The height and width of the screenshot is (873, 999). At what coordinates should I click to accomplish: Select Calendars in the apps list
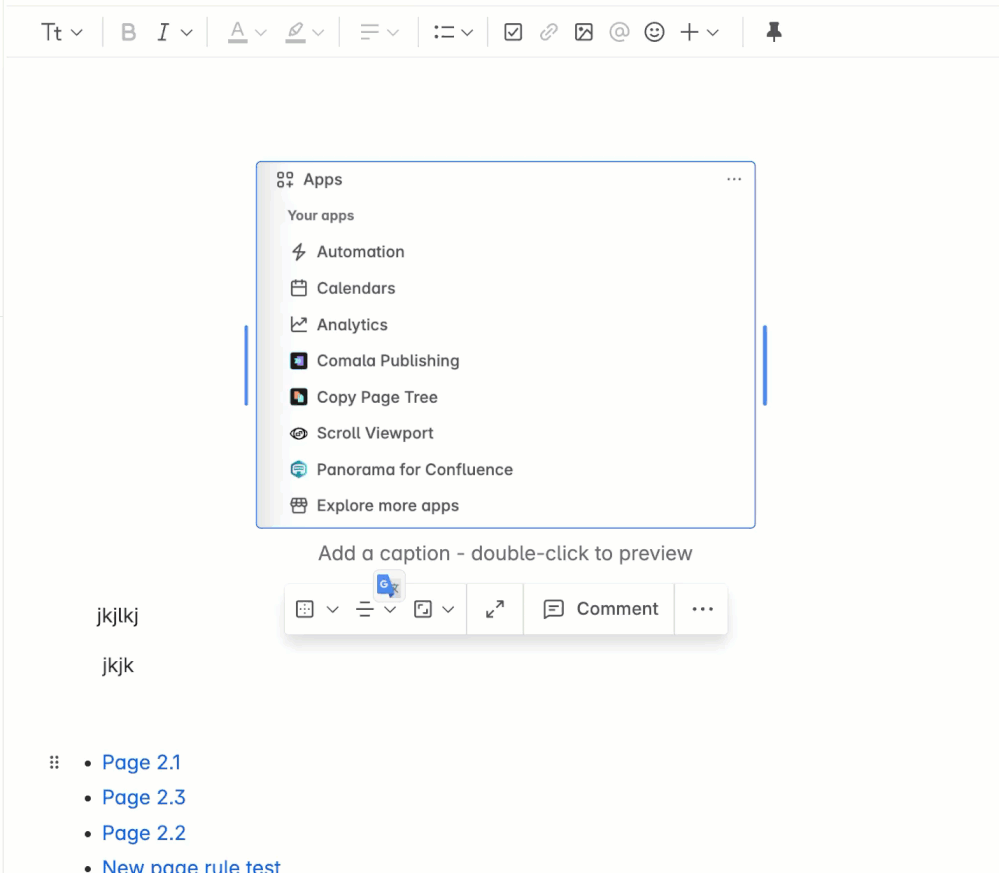[x=356, y=288]
